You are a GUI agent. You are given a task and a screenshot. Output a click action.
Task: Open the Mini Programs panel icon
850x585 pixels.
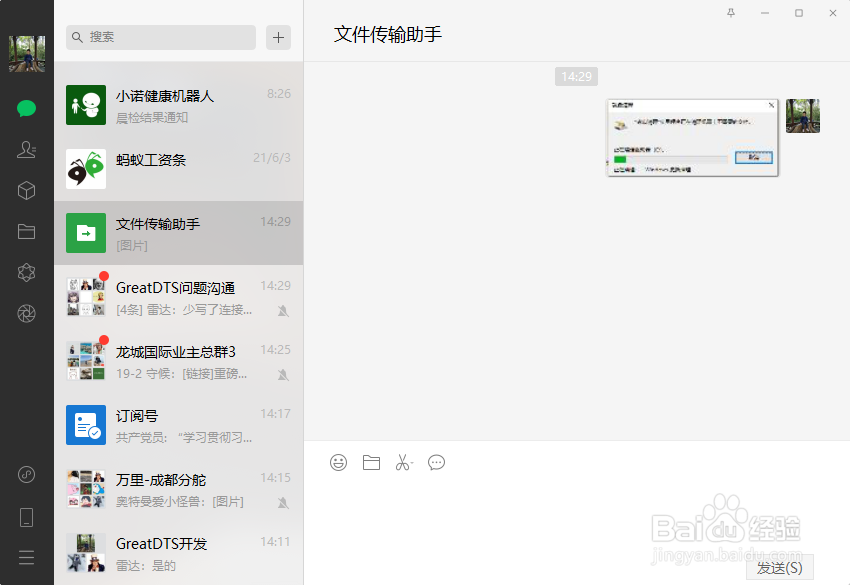click(x=26, y=474)
